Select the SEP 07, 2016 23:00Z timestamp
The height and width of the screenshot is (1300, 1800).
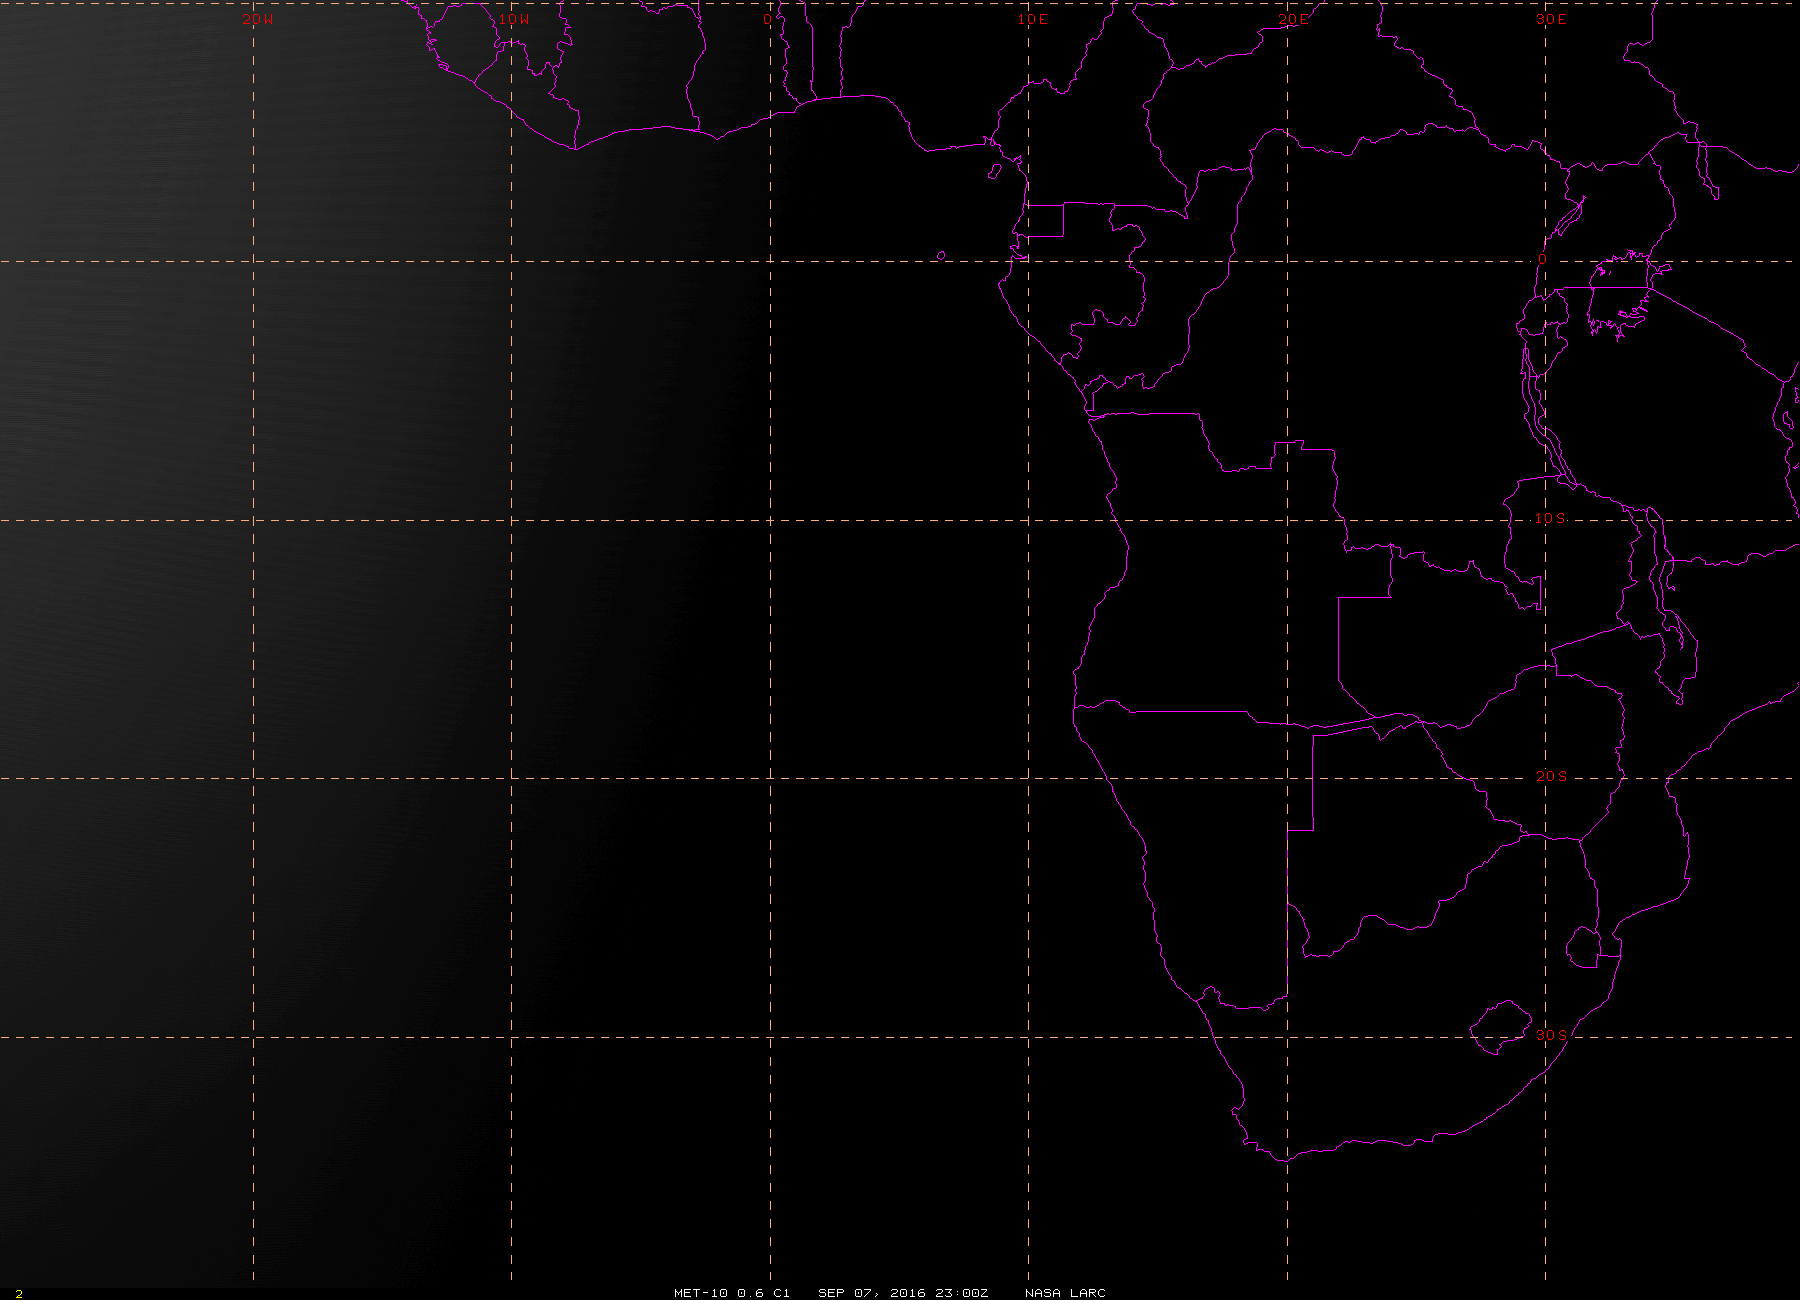903,1293
